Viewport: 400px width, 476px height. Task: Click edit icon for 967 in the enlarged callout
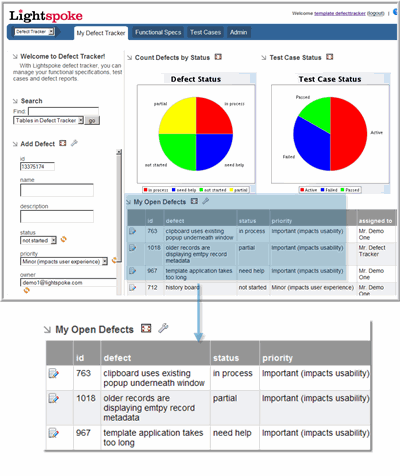point(54,433)
